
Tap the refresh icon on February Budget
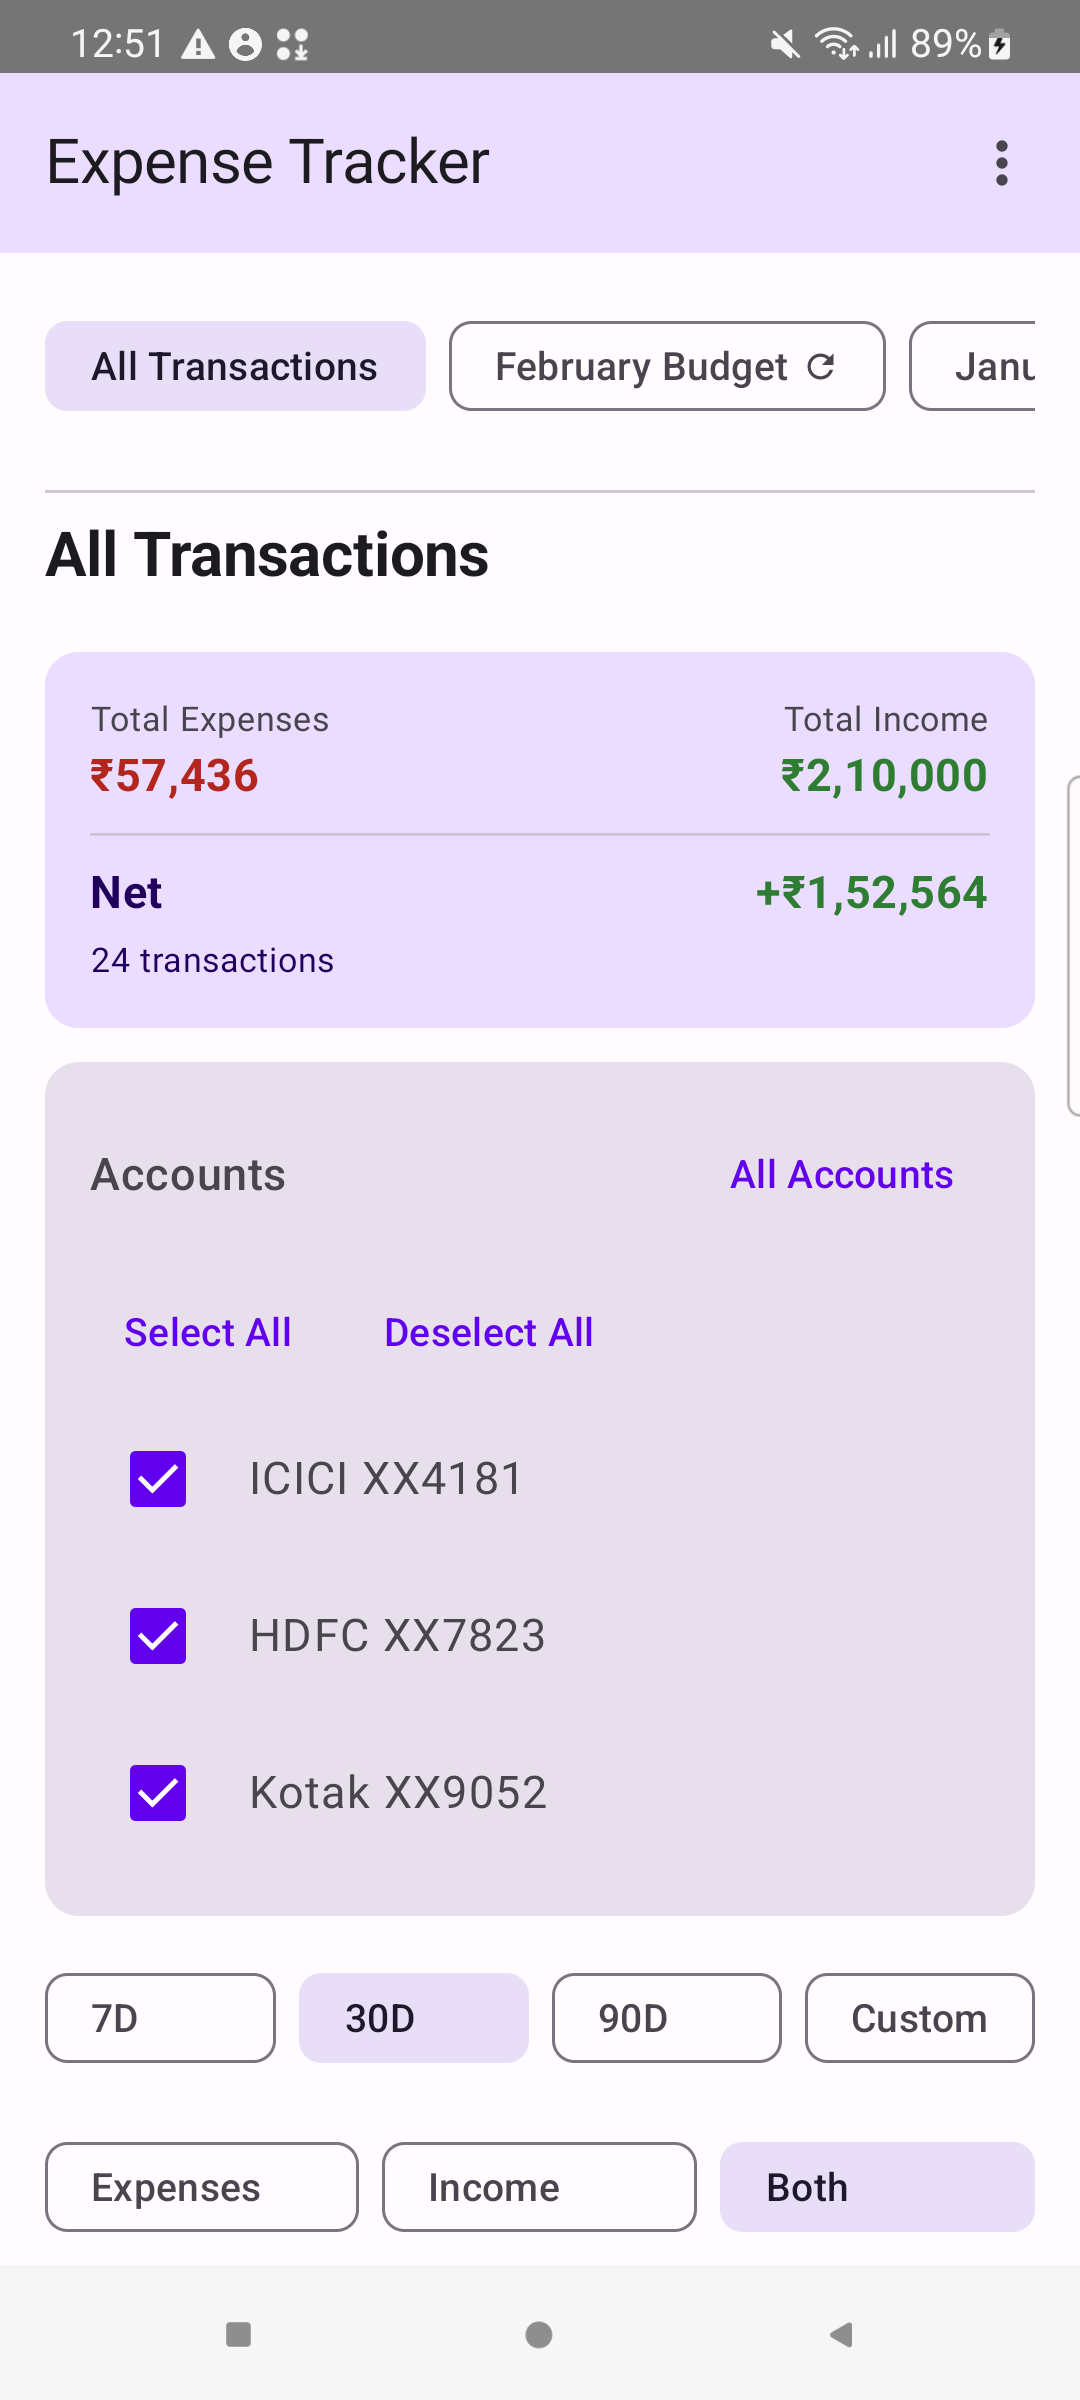(x=822, y=366)
